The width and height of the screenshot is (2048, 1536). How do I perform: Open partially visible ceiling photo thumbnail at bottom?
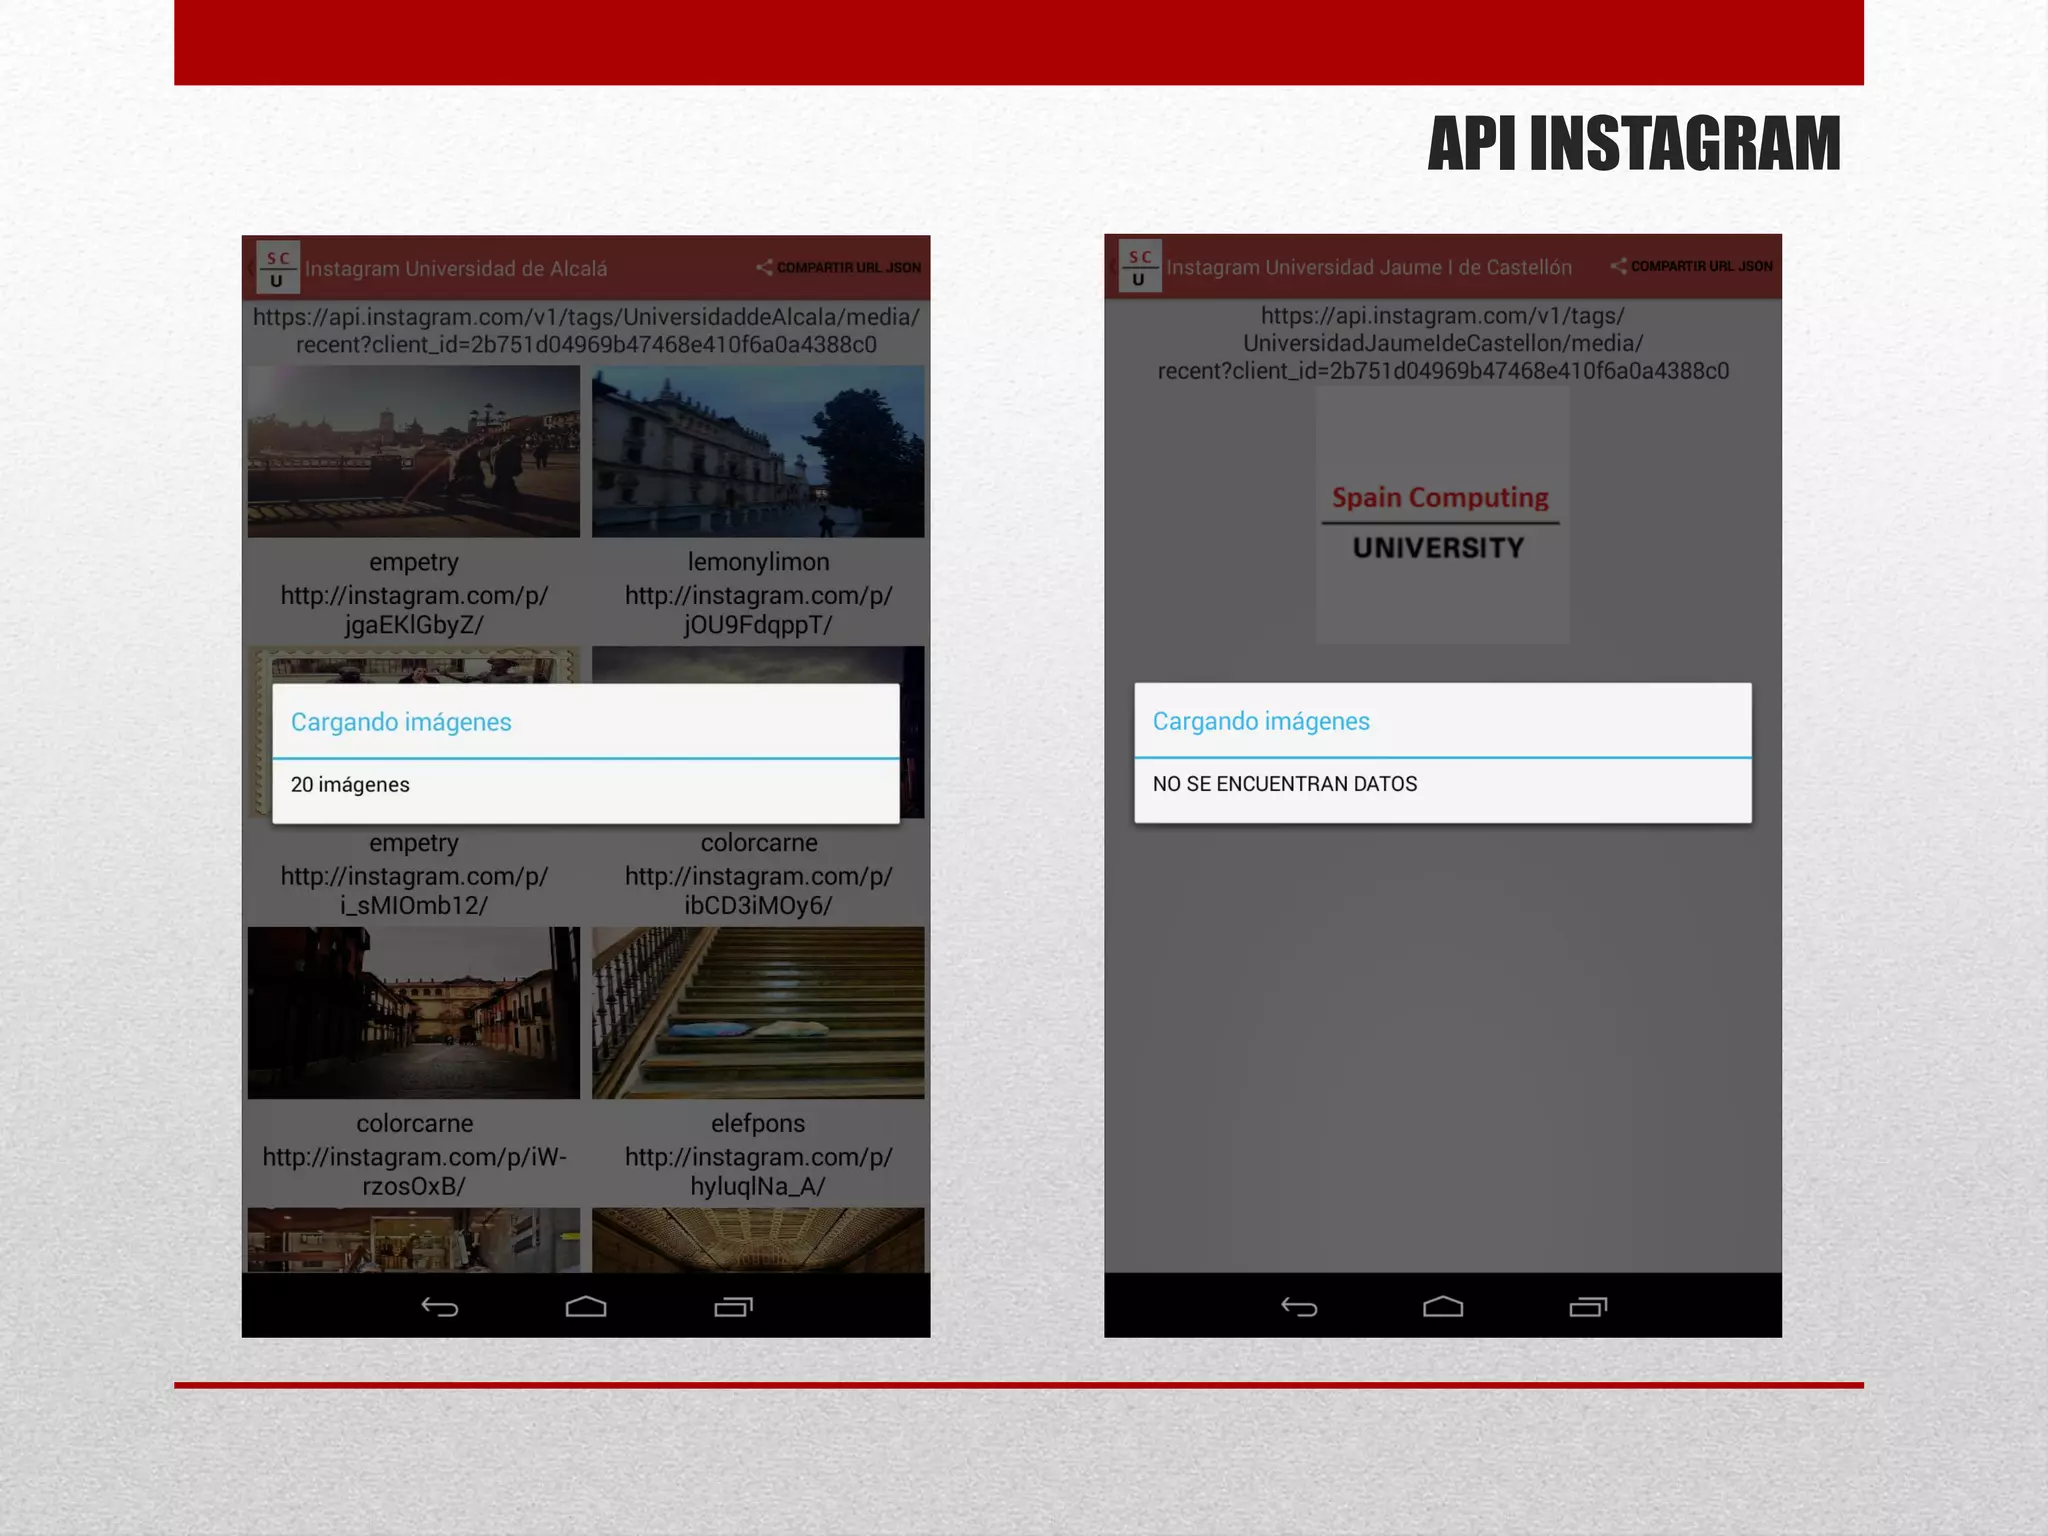click(758, 1240)
